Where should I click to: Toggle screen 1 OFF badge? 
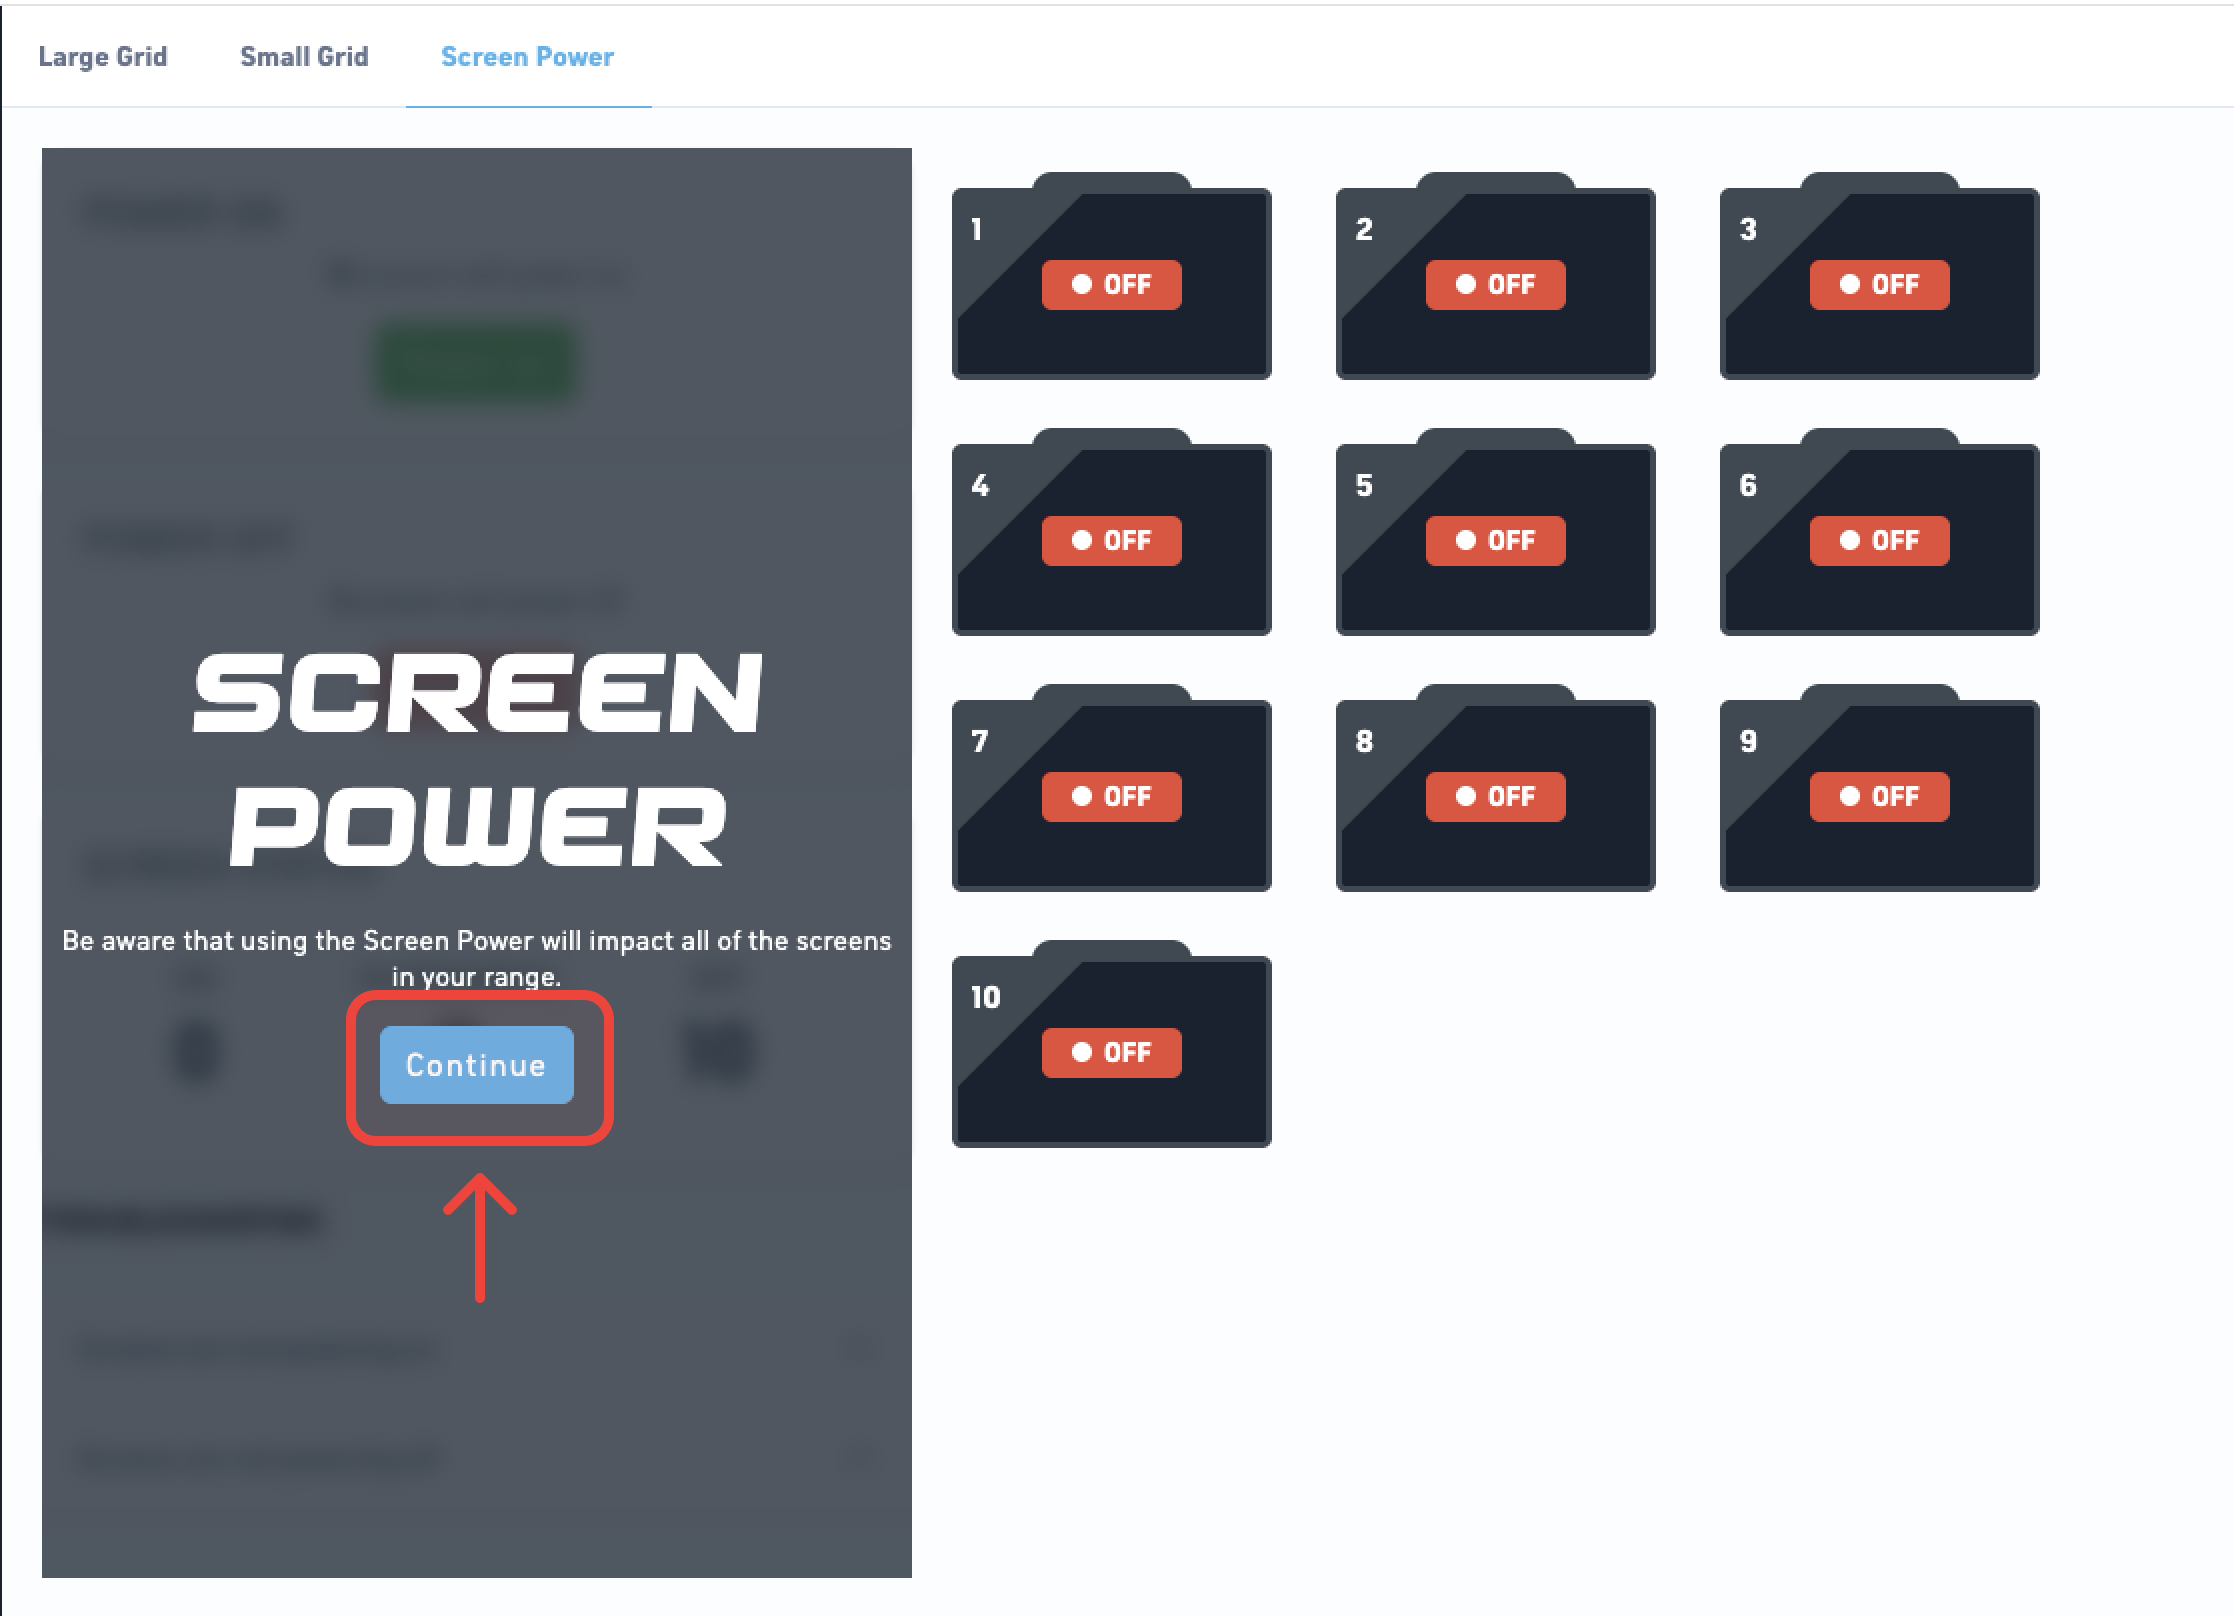click(x=1111, y=285)
